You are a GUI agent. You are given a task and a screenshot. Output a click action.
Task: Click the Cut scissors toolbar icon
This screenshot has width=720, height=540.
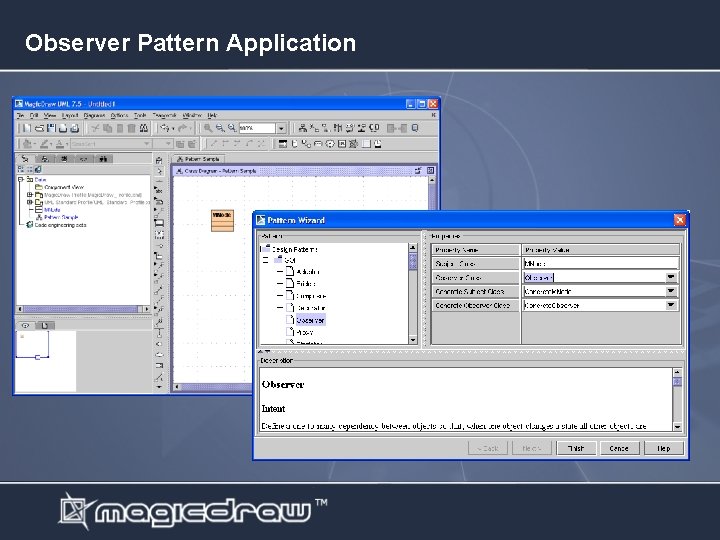pos(96,128)
